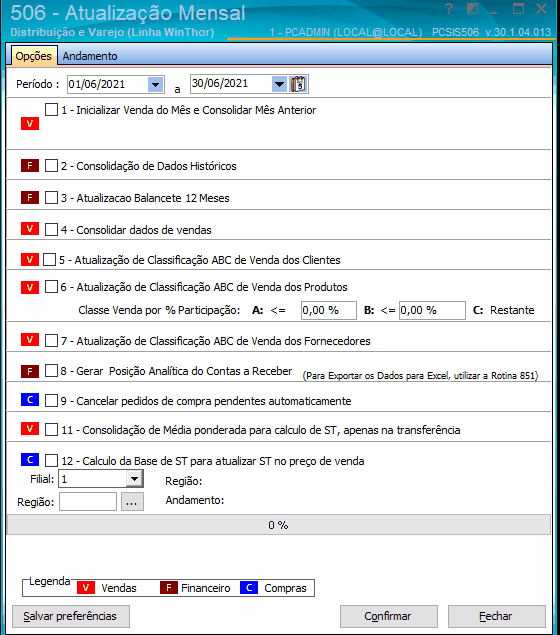
Task: Click the Financeiro legend dark red F swatch
Action: click(x=169, y=588)
